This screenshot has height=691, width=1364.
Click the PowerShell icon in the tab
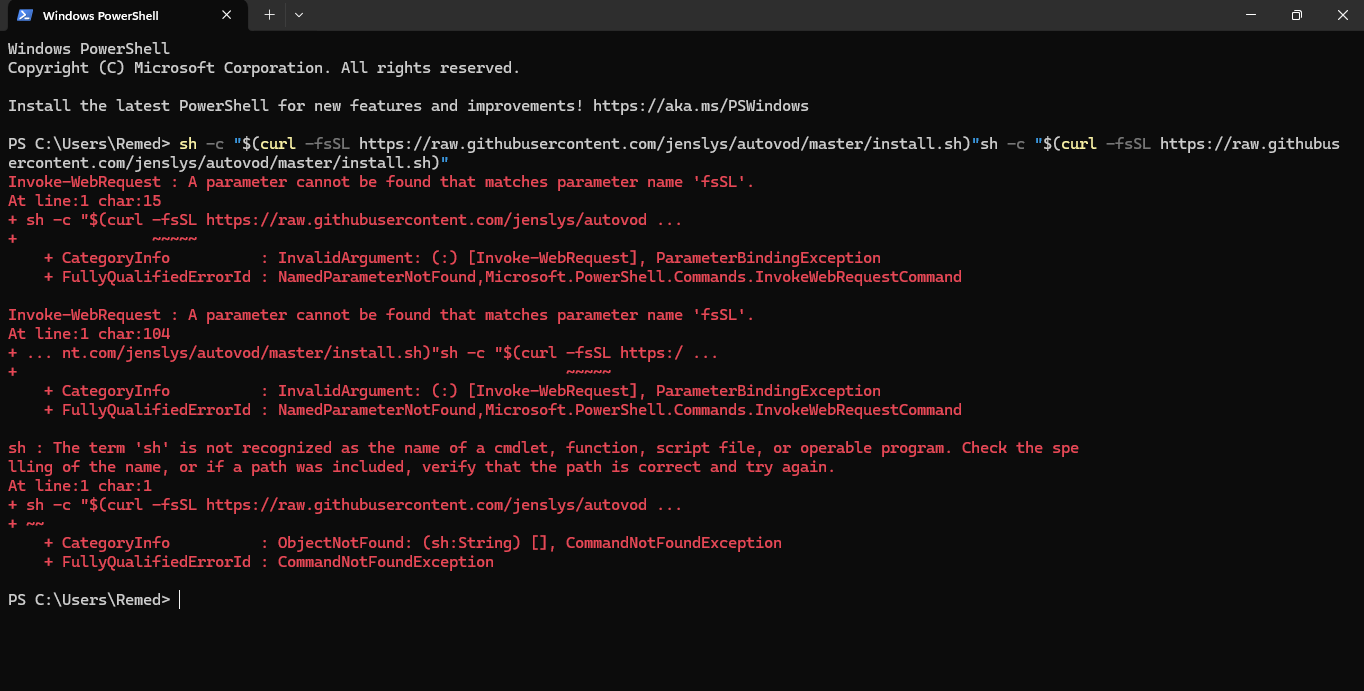tap(24, 15)
